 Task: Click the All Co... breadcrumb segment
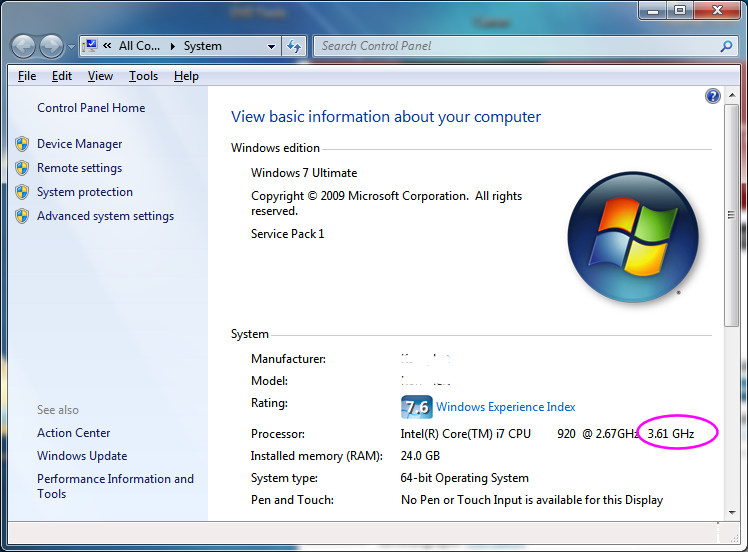click(x=139, y=46)
